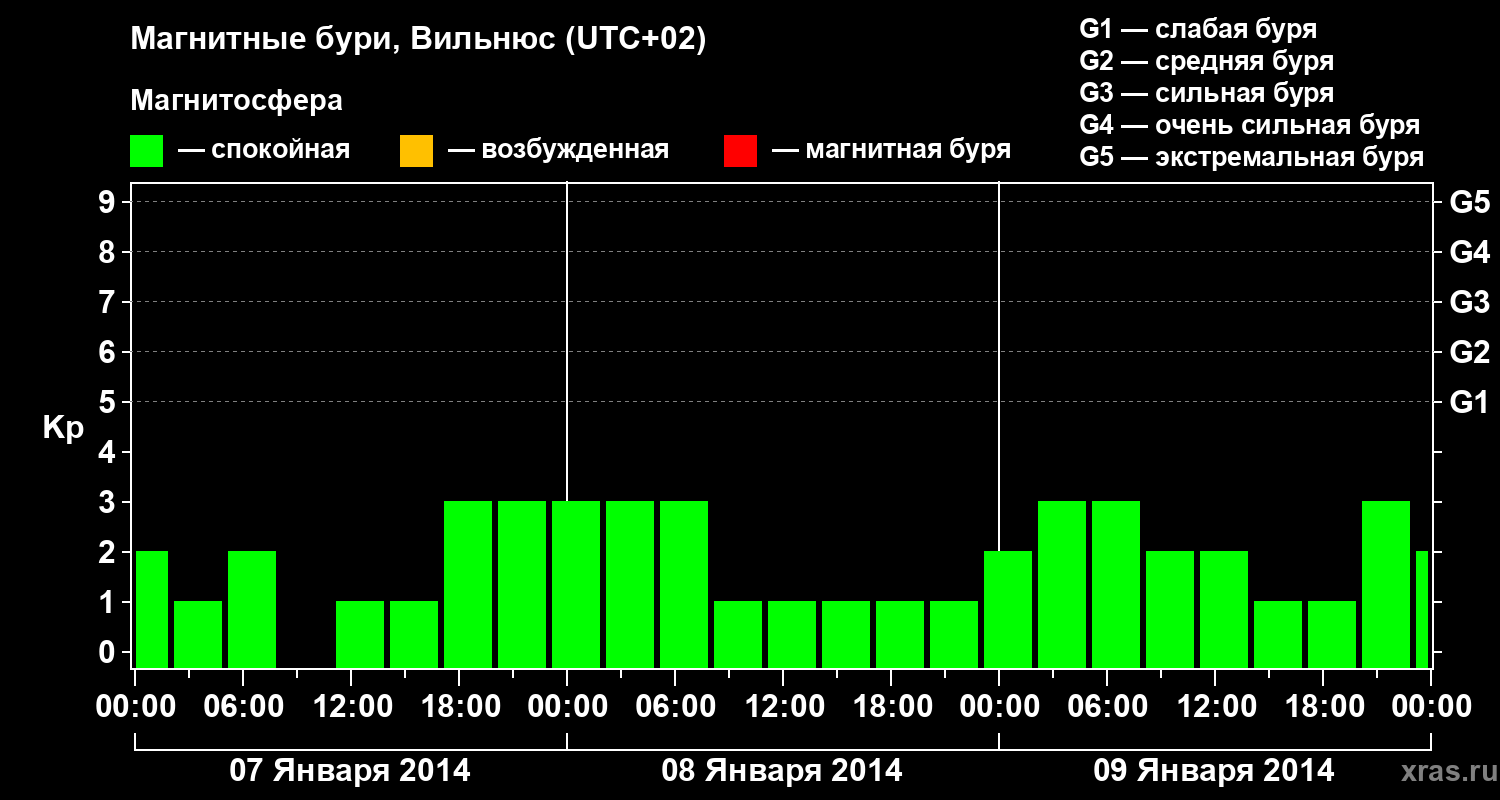1500x800 pixels.
Task: Click the Kp 3 bar over 06:00 on 09 Января
Action: (x=1116, y=584)
